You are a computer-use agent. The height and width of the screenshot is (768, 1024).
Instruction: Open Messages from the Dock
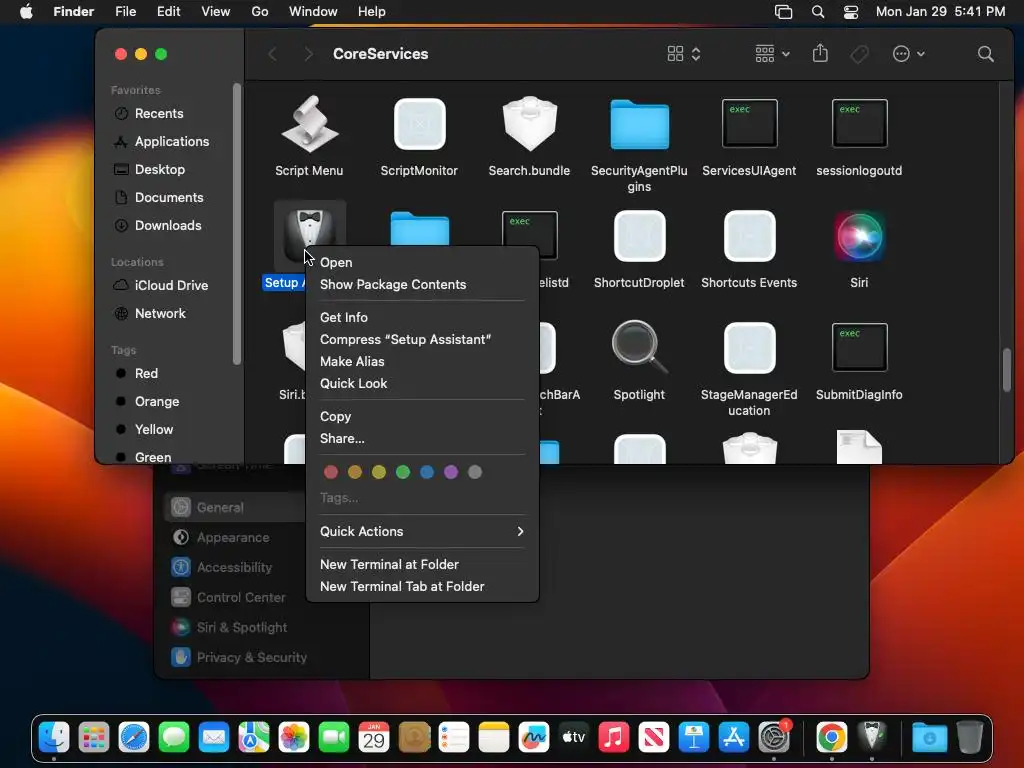pos(174,737)
